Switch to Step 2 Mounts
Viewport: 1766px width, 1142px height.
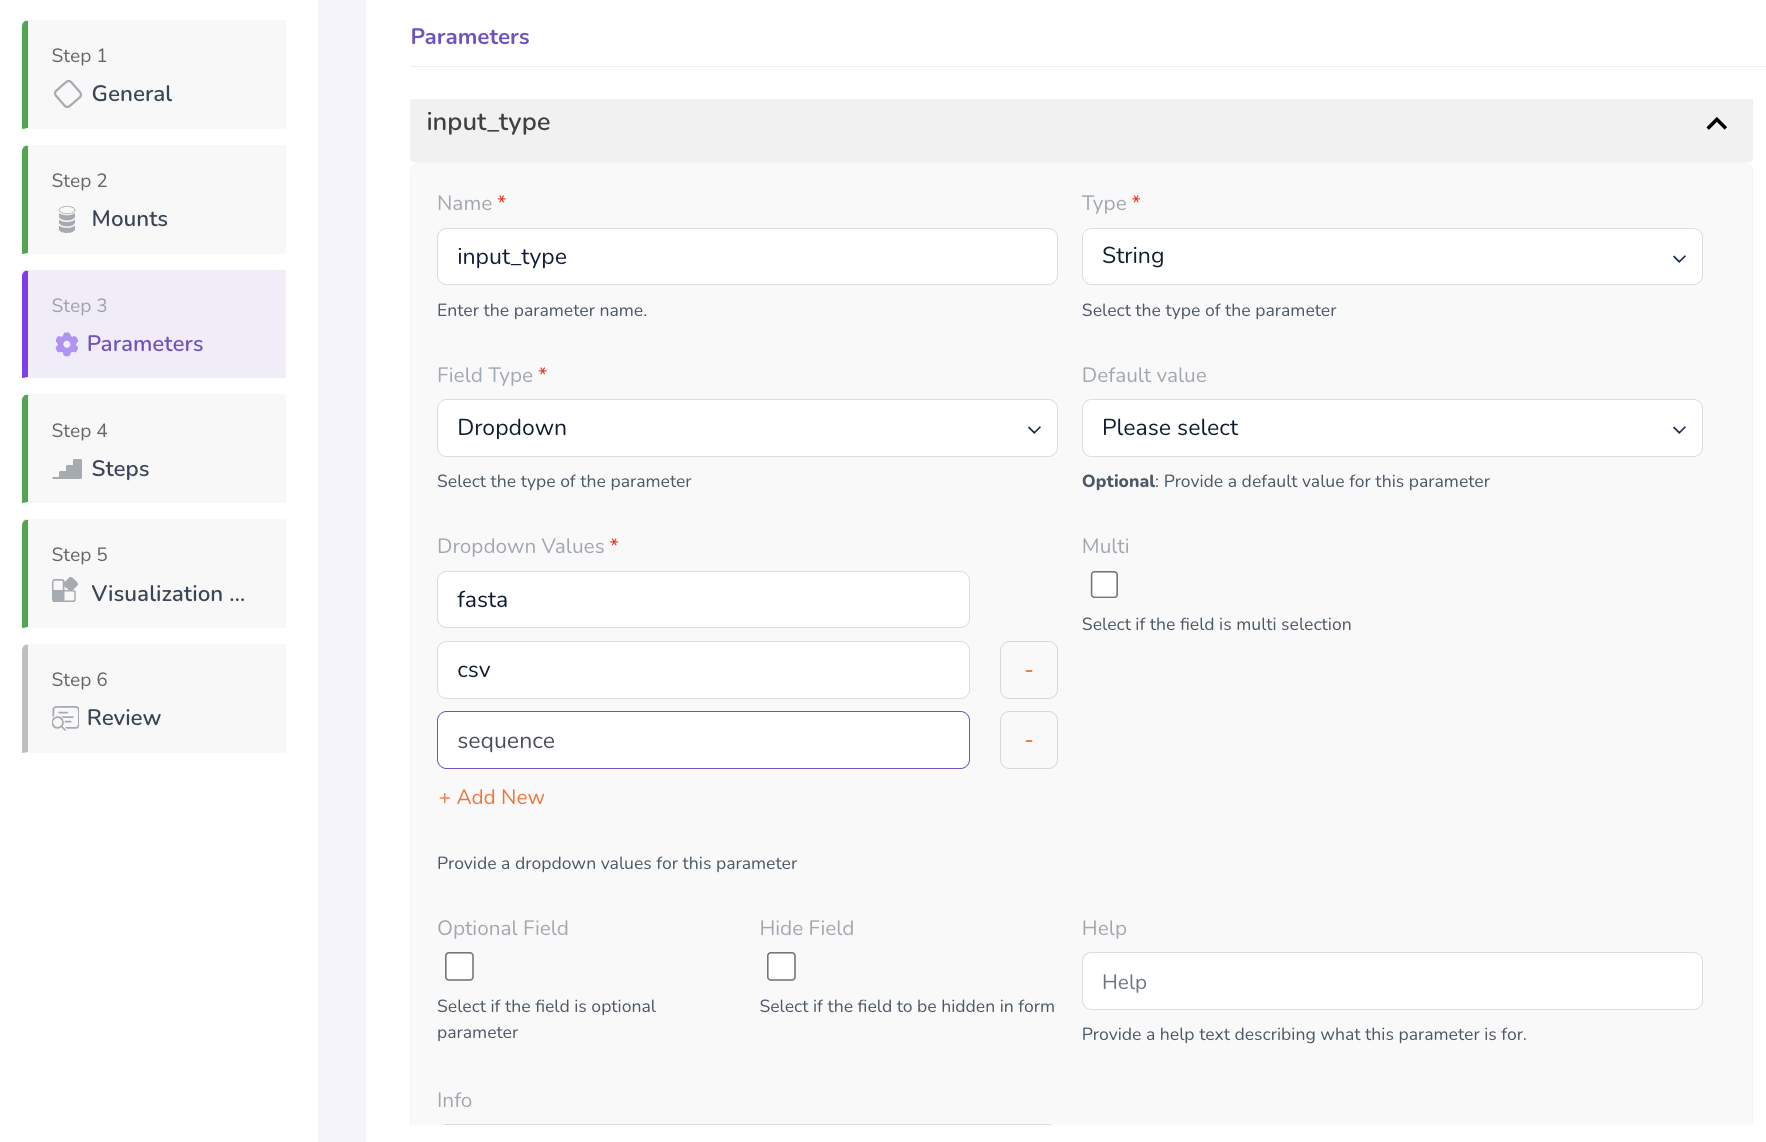[x=155, y=200]
